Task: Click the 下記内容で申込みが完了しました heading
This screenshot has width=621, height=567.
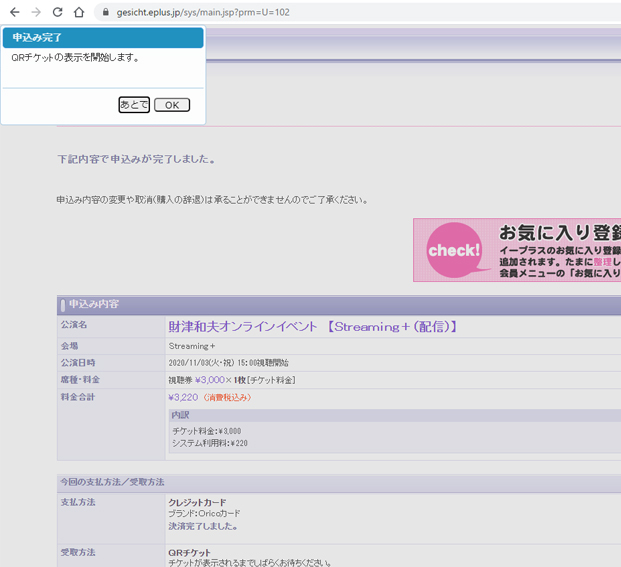Action: coord(136,159)
